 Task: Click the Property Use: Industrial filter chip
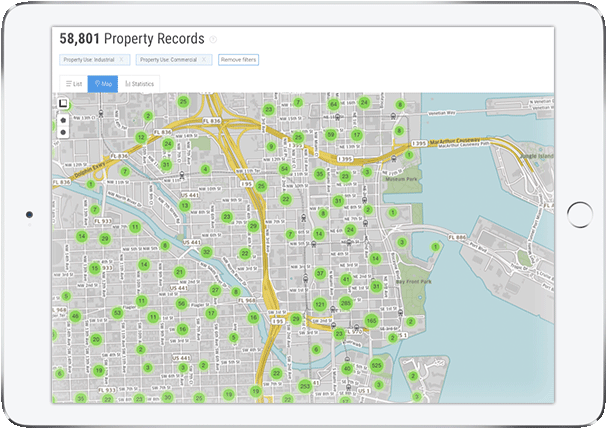(95, 60)
